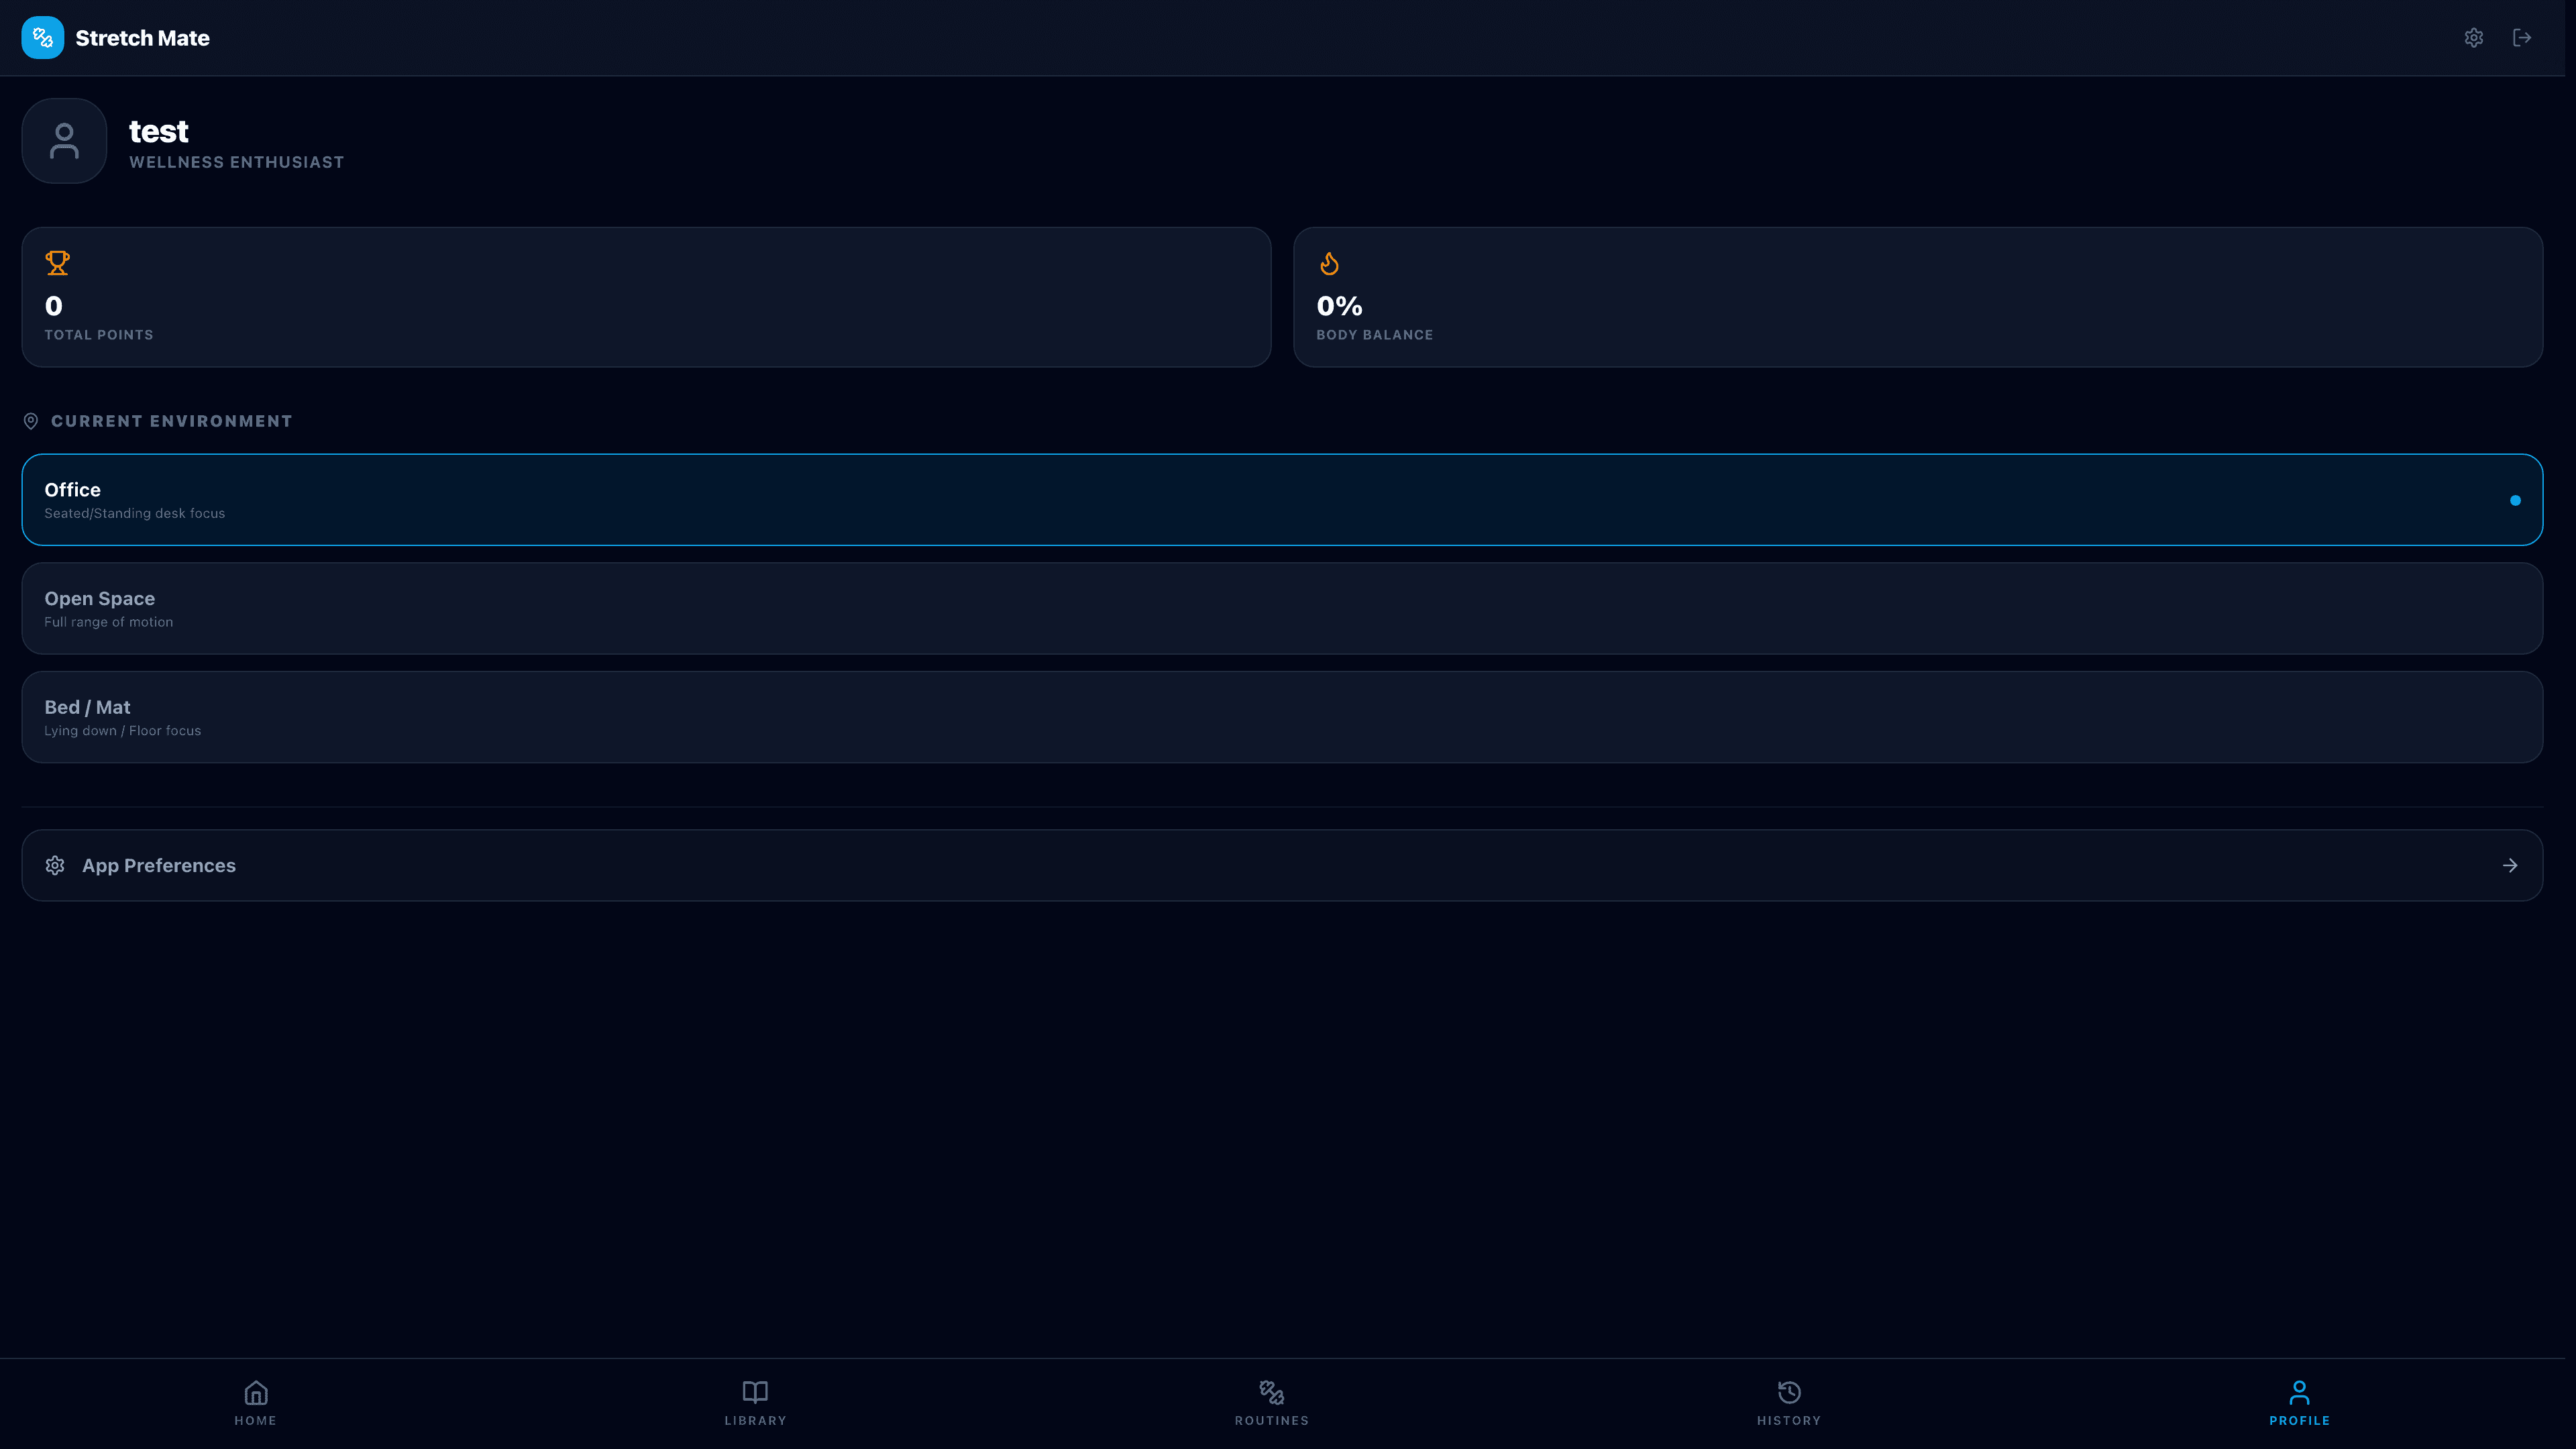This screenshot has height=1449, width=2576.
Task: Open the ROUTINES tab label
Action: coord(1272,1420)
